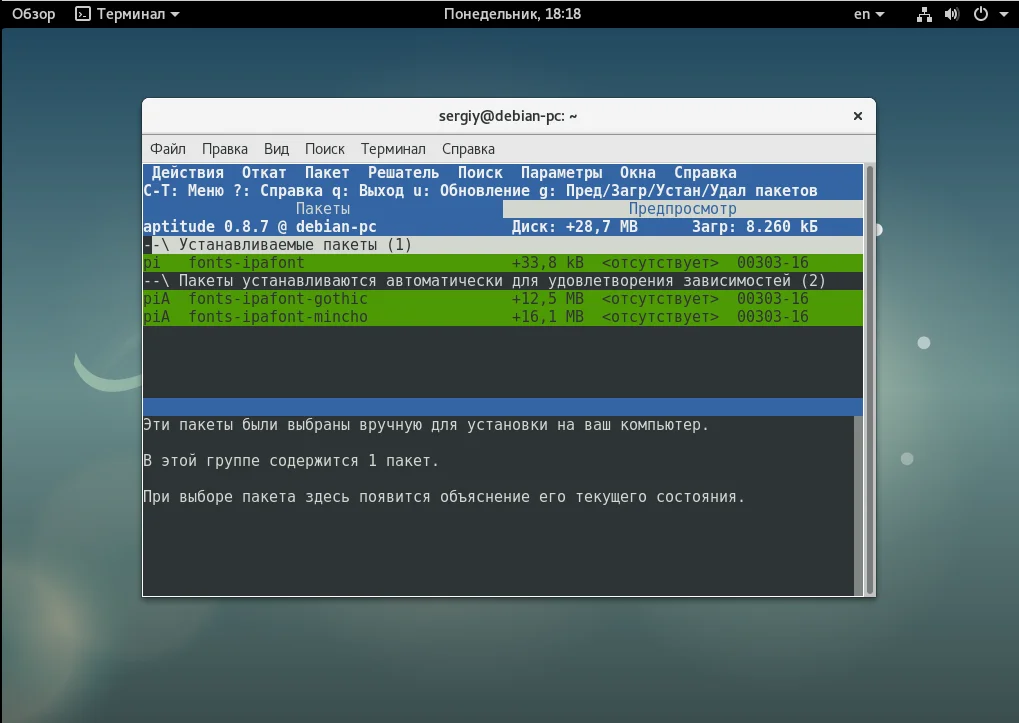Open the Терминал window menu
The image size is (1019, 723).
tap(393, 149)
